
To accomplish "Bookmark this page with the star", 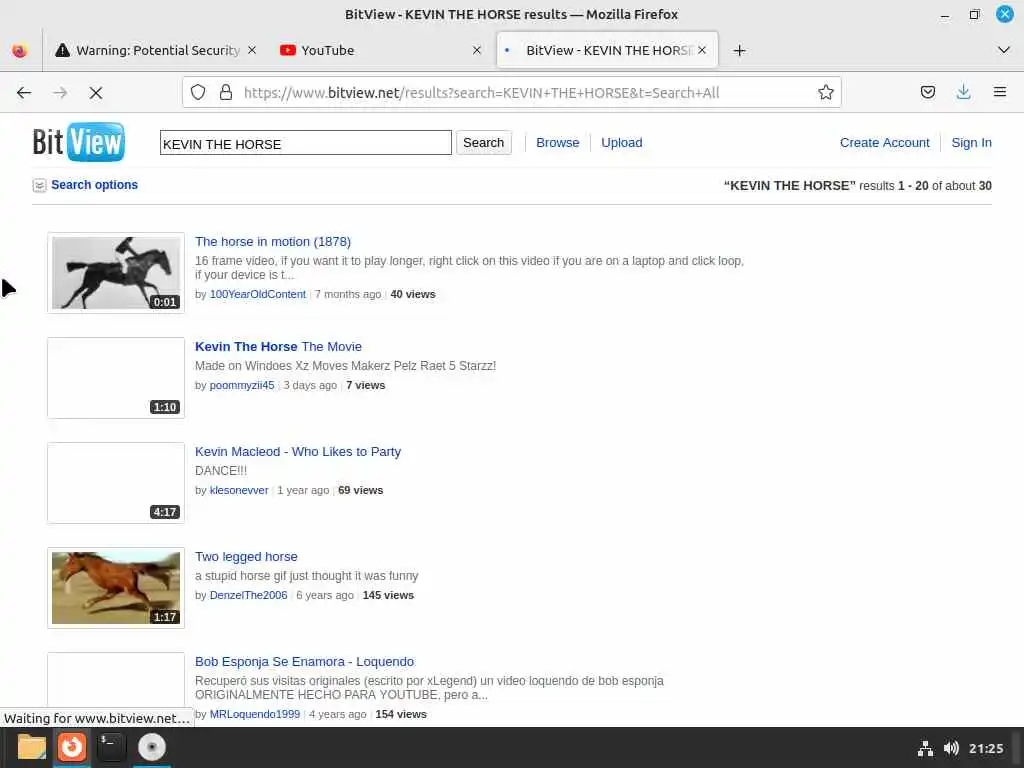I will pyautogui.click(x=825, y=93).
